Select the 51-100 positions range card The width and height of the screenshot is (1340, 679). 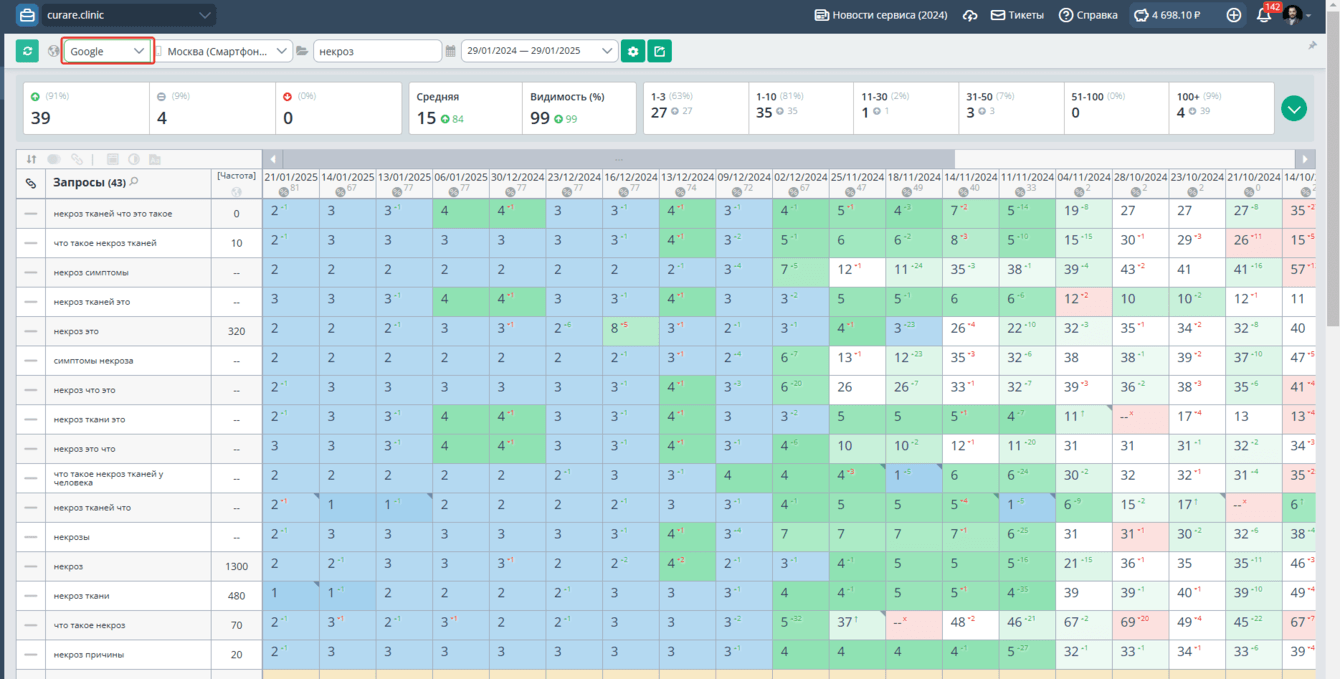[1116, 108]
